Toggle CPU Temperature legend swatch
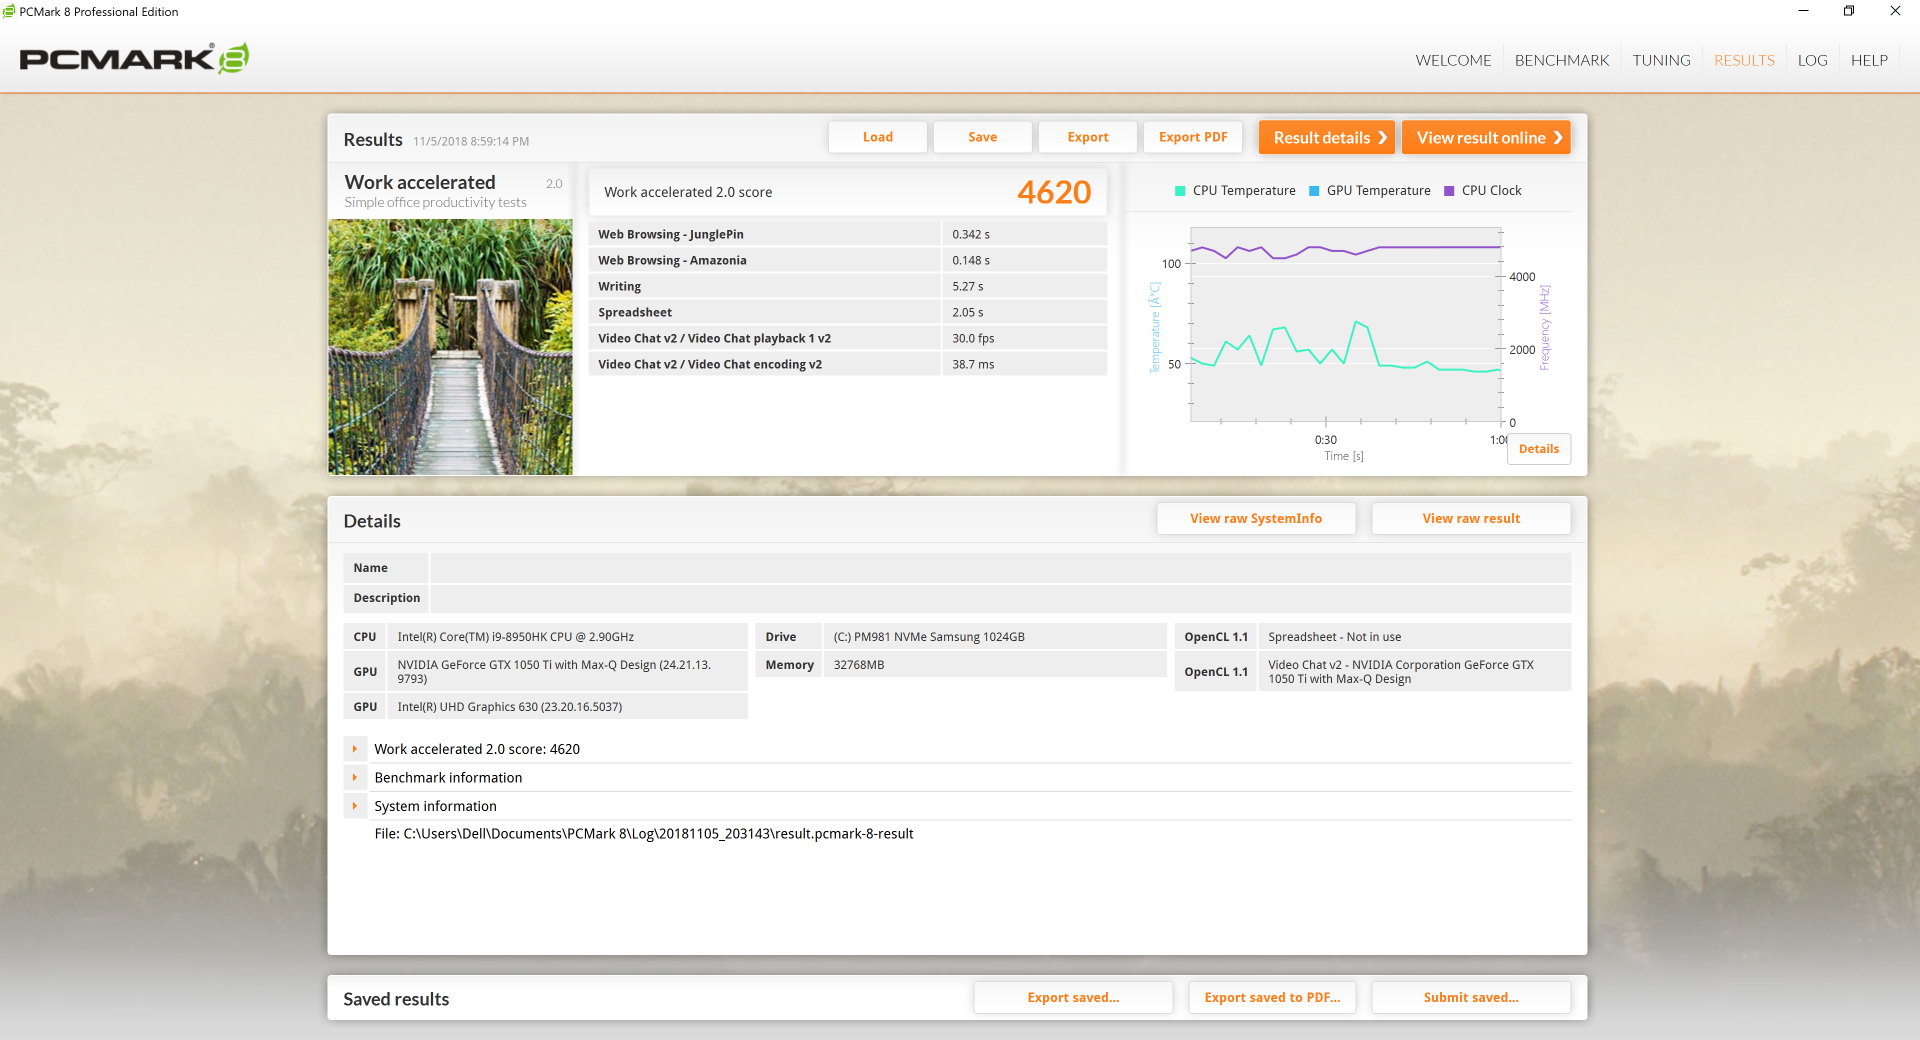The width and height of the screenshot is (1920, 1040). 1180,191
